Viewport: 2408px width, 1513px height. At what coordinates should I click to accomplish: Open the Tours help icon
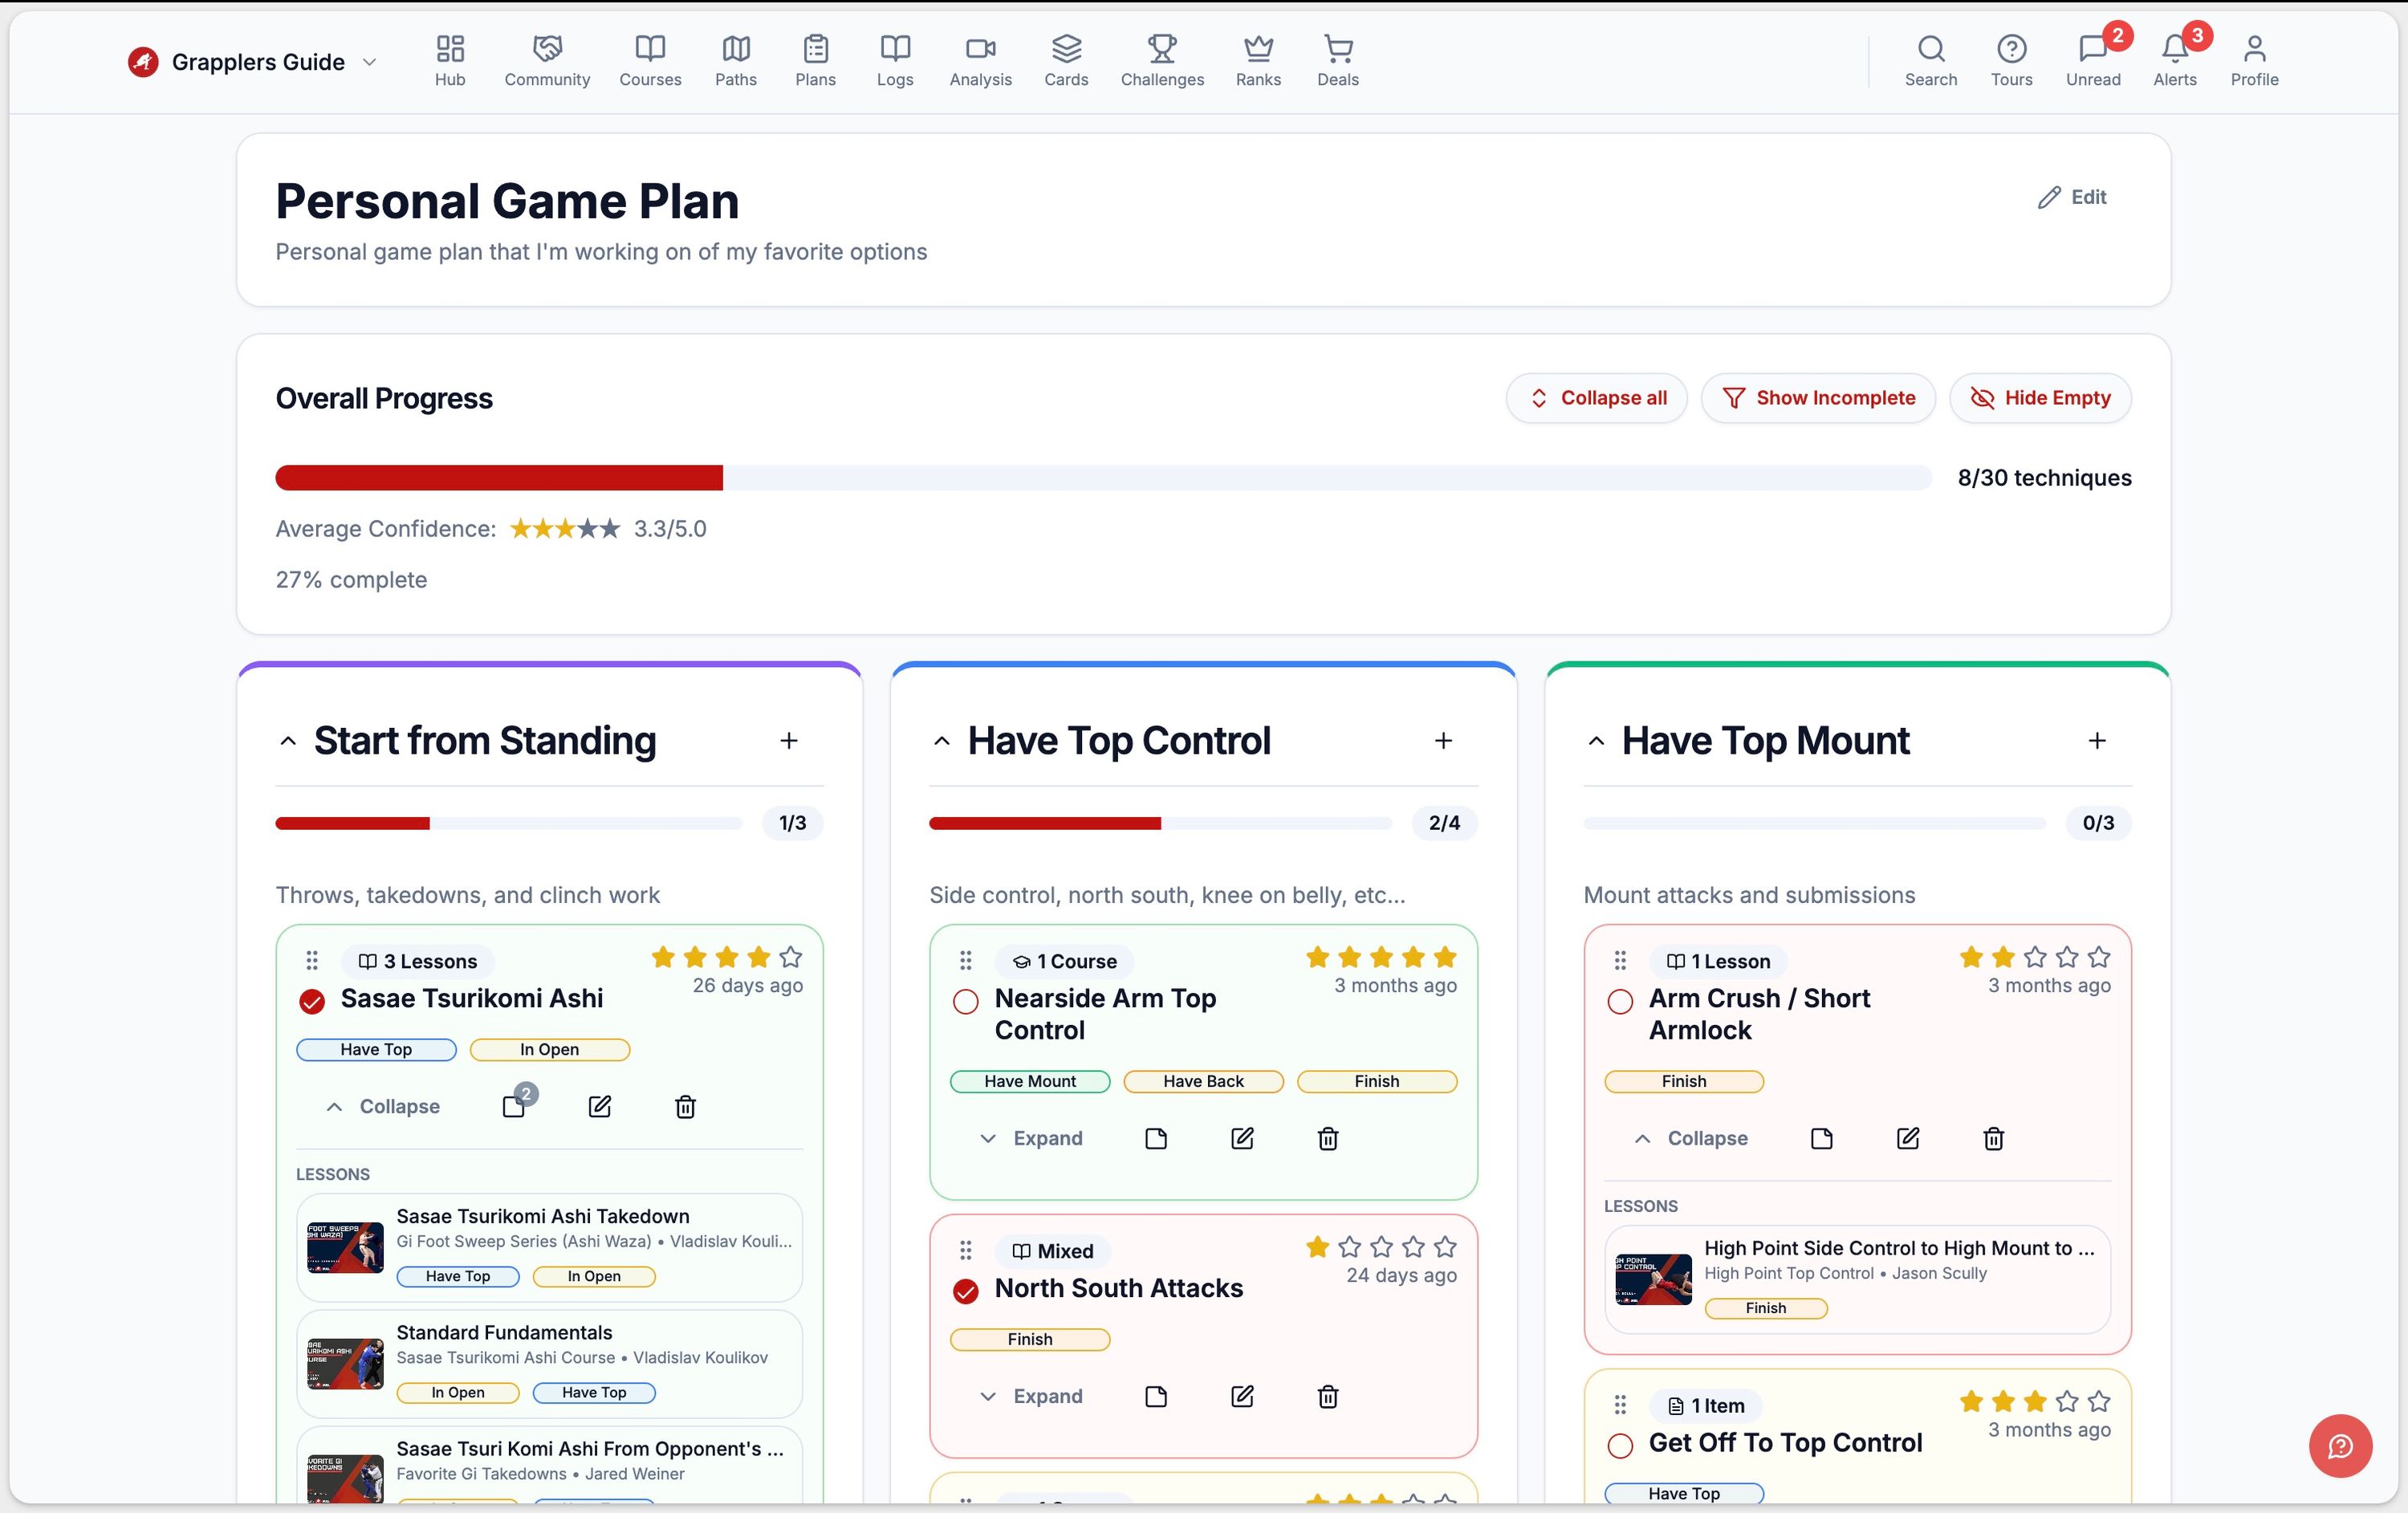[2011, 48]
